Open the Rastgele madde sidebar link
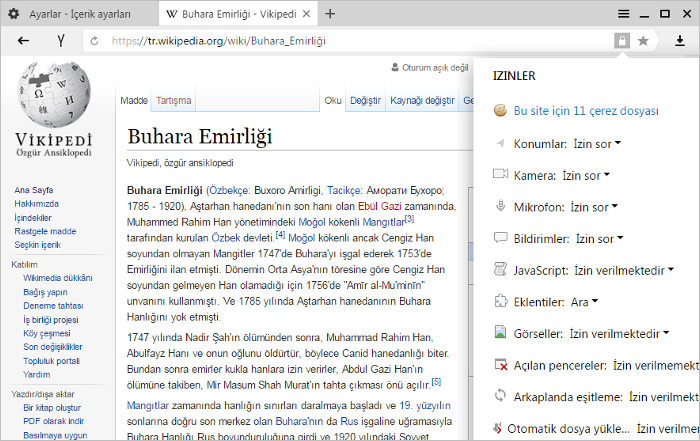 (x=45, y=231)
